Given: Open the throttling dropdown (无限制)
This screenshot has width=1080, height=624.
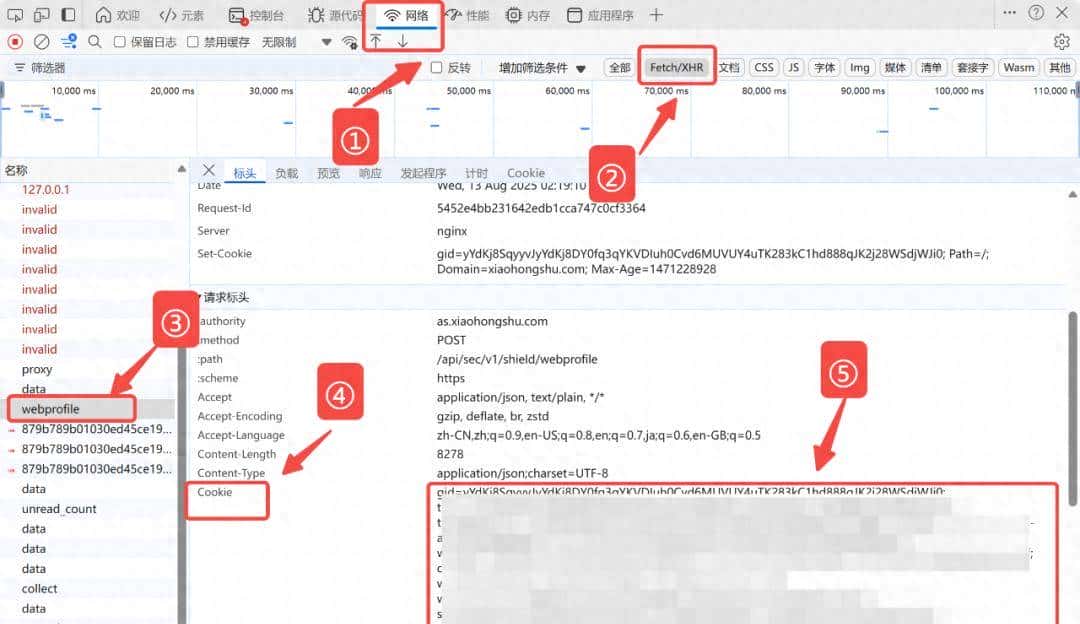Looking at the screenshot, I should pos(296,42).
